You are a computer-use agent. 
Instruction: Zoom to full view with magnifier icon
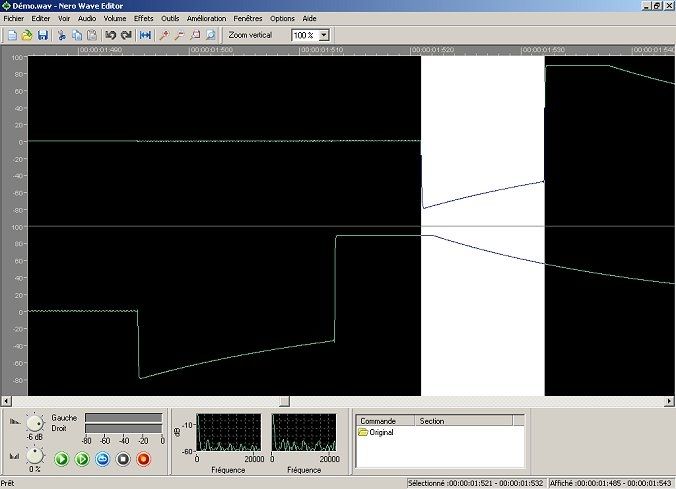[210, 35]
